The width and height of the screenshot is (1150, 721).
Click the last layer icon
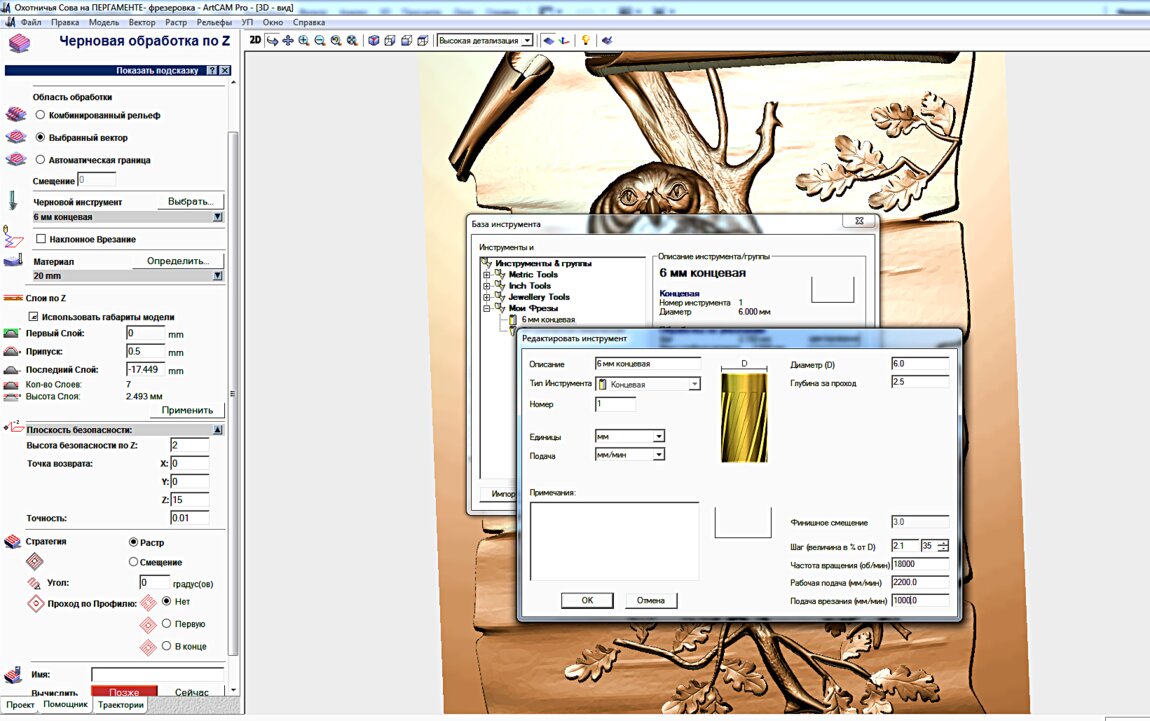click(x=11, y=370)
